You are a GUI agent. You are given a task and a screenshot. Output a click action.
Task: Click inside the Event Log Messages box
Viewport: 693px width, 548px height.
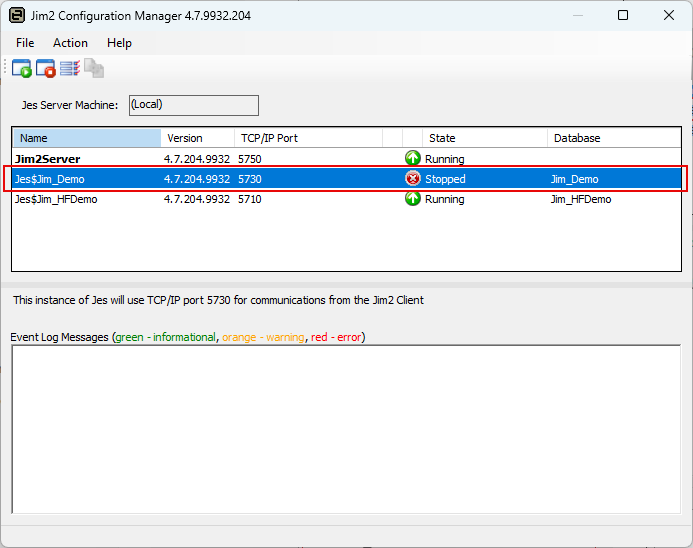click(346, 429)
